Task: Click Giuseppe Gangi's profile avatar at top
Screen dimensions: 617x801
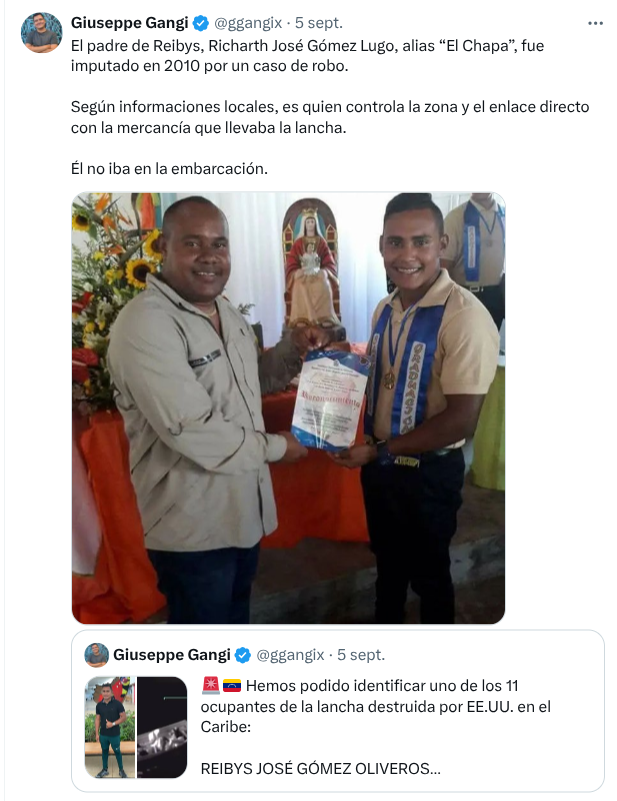Action: [41, 33]
